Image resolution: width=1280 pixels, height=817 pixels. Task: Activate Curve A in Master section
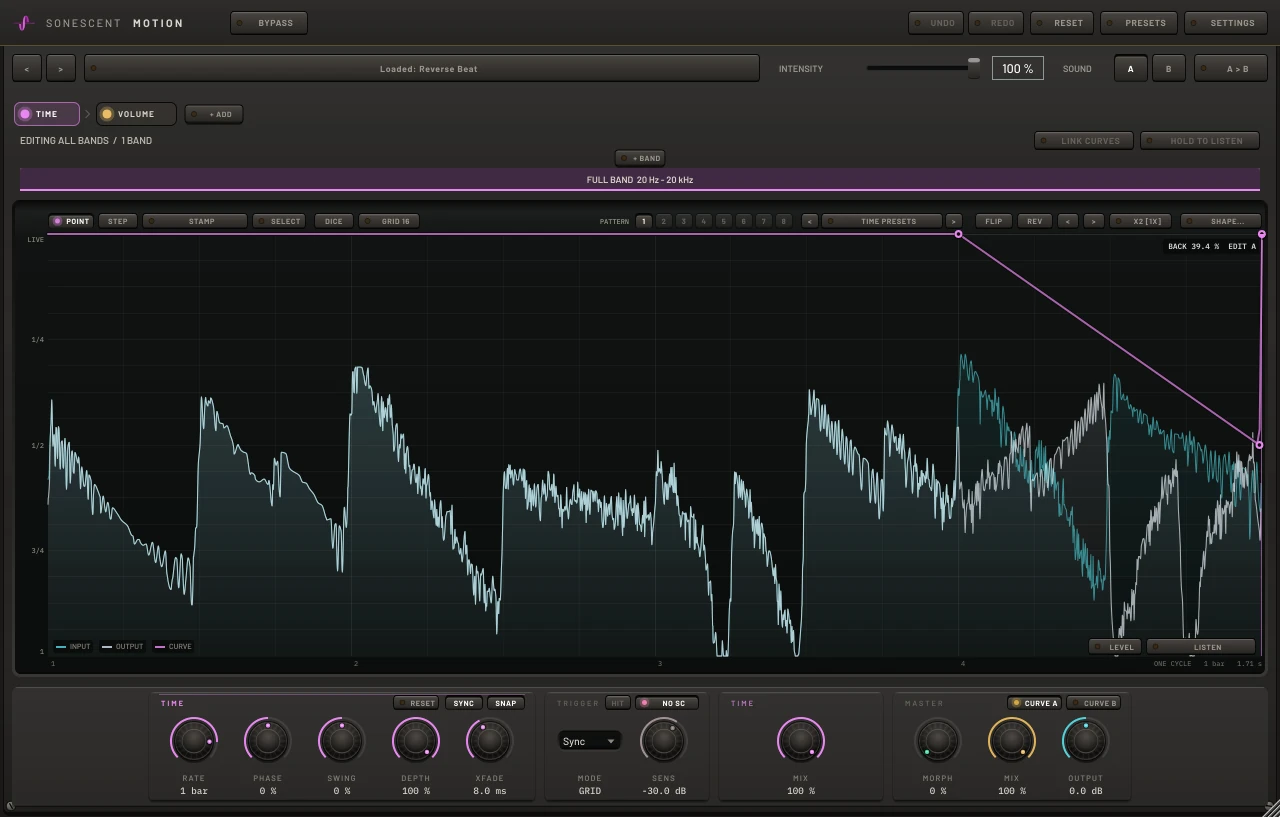1034,703
